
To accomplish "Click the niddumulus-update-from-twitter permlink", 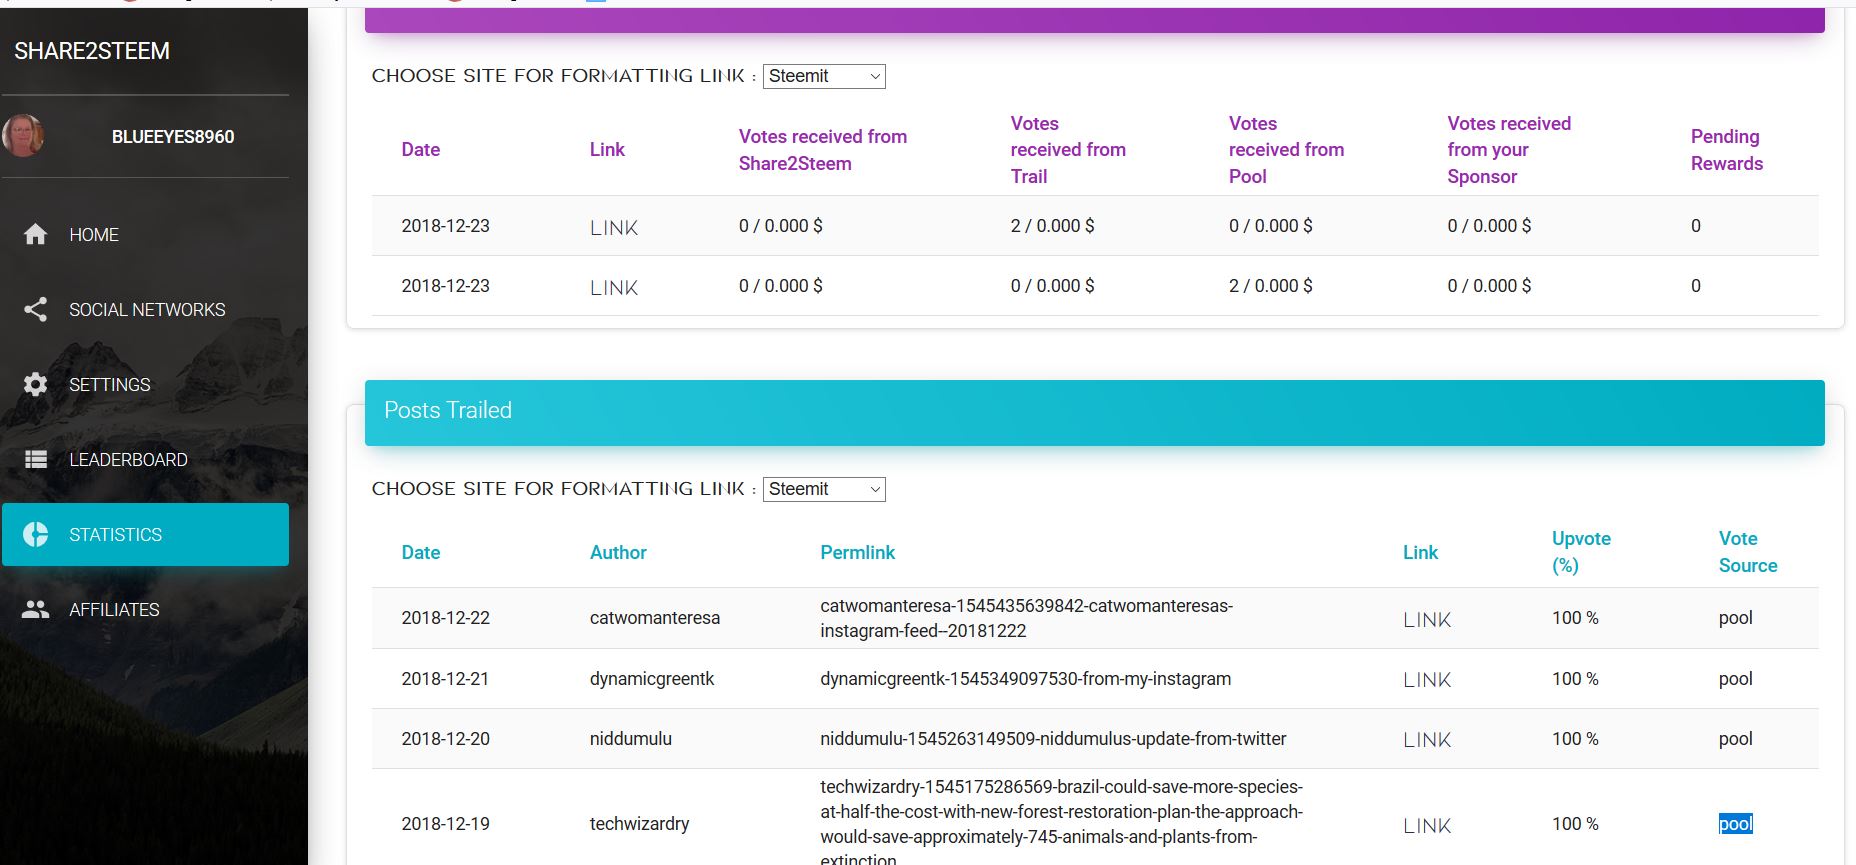I will [x=1053, y=739].
